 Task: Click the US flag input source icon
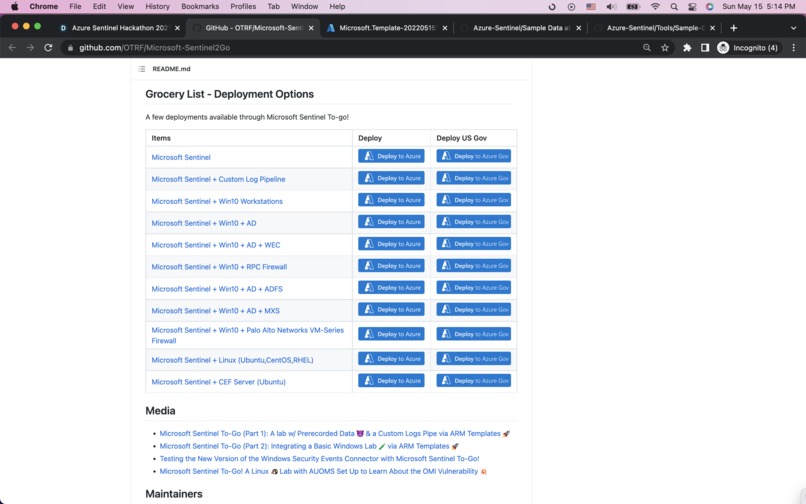pyautogui.click(x=591, y=7)
